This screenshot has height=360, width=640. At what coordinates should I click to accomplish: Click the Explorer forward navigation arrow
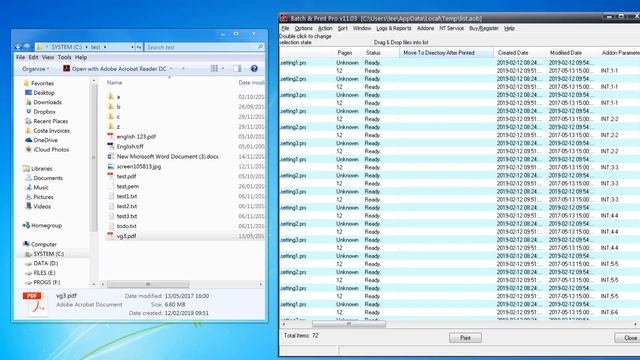(x=27, y=47)
